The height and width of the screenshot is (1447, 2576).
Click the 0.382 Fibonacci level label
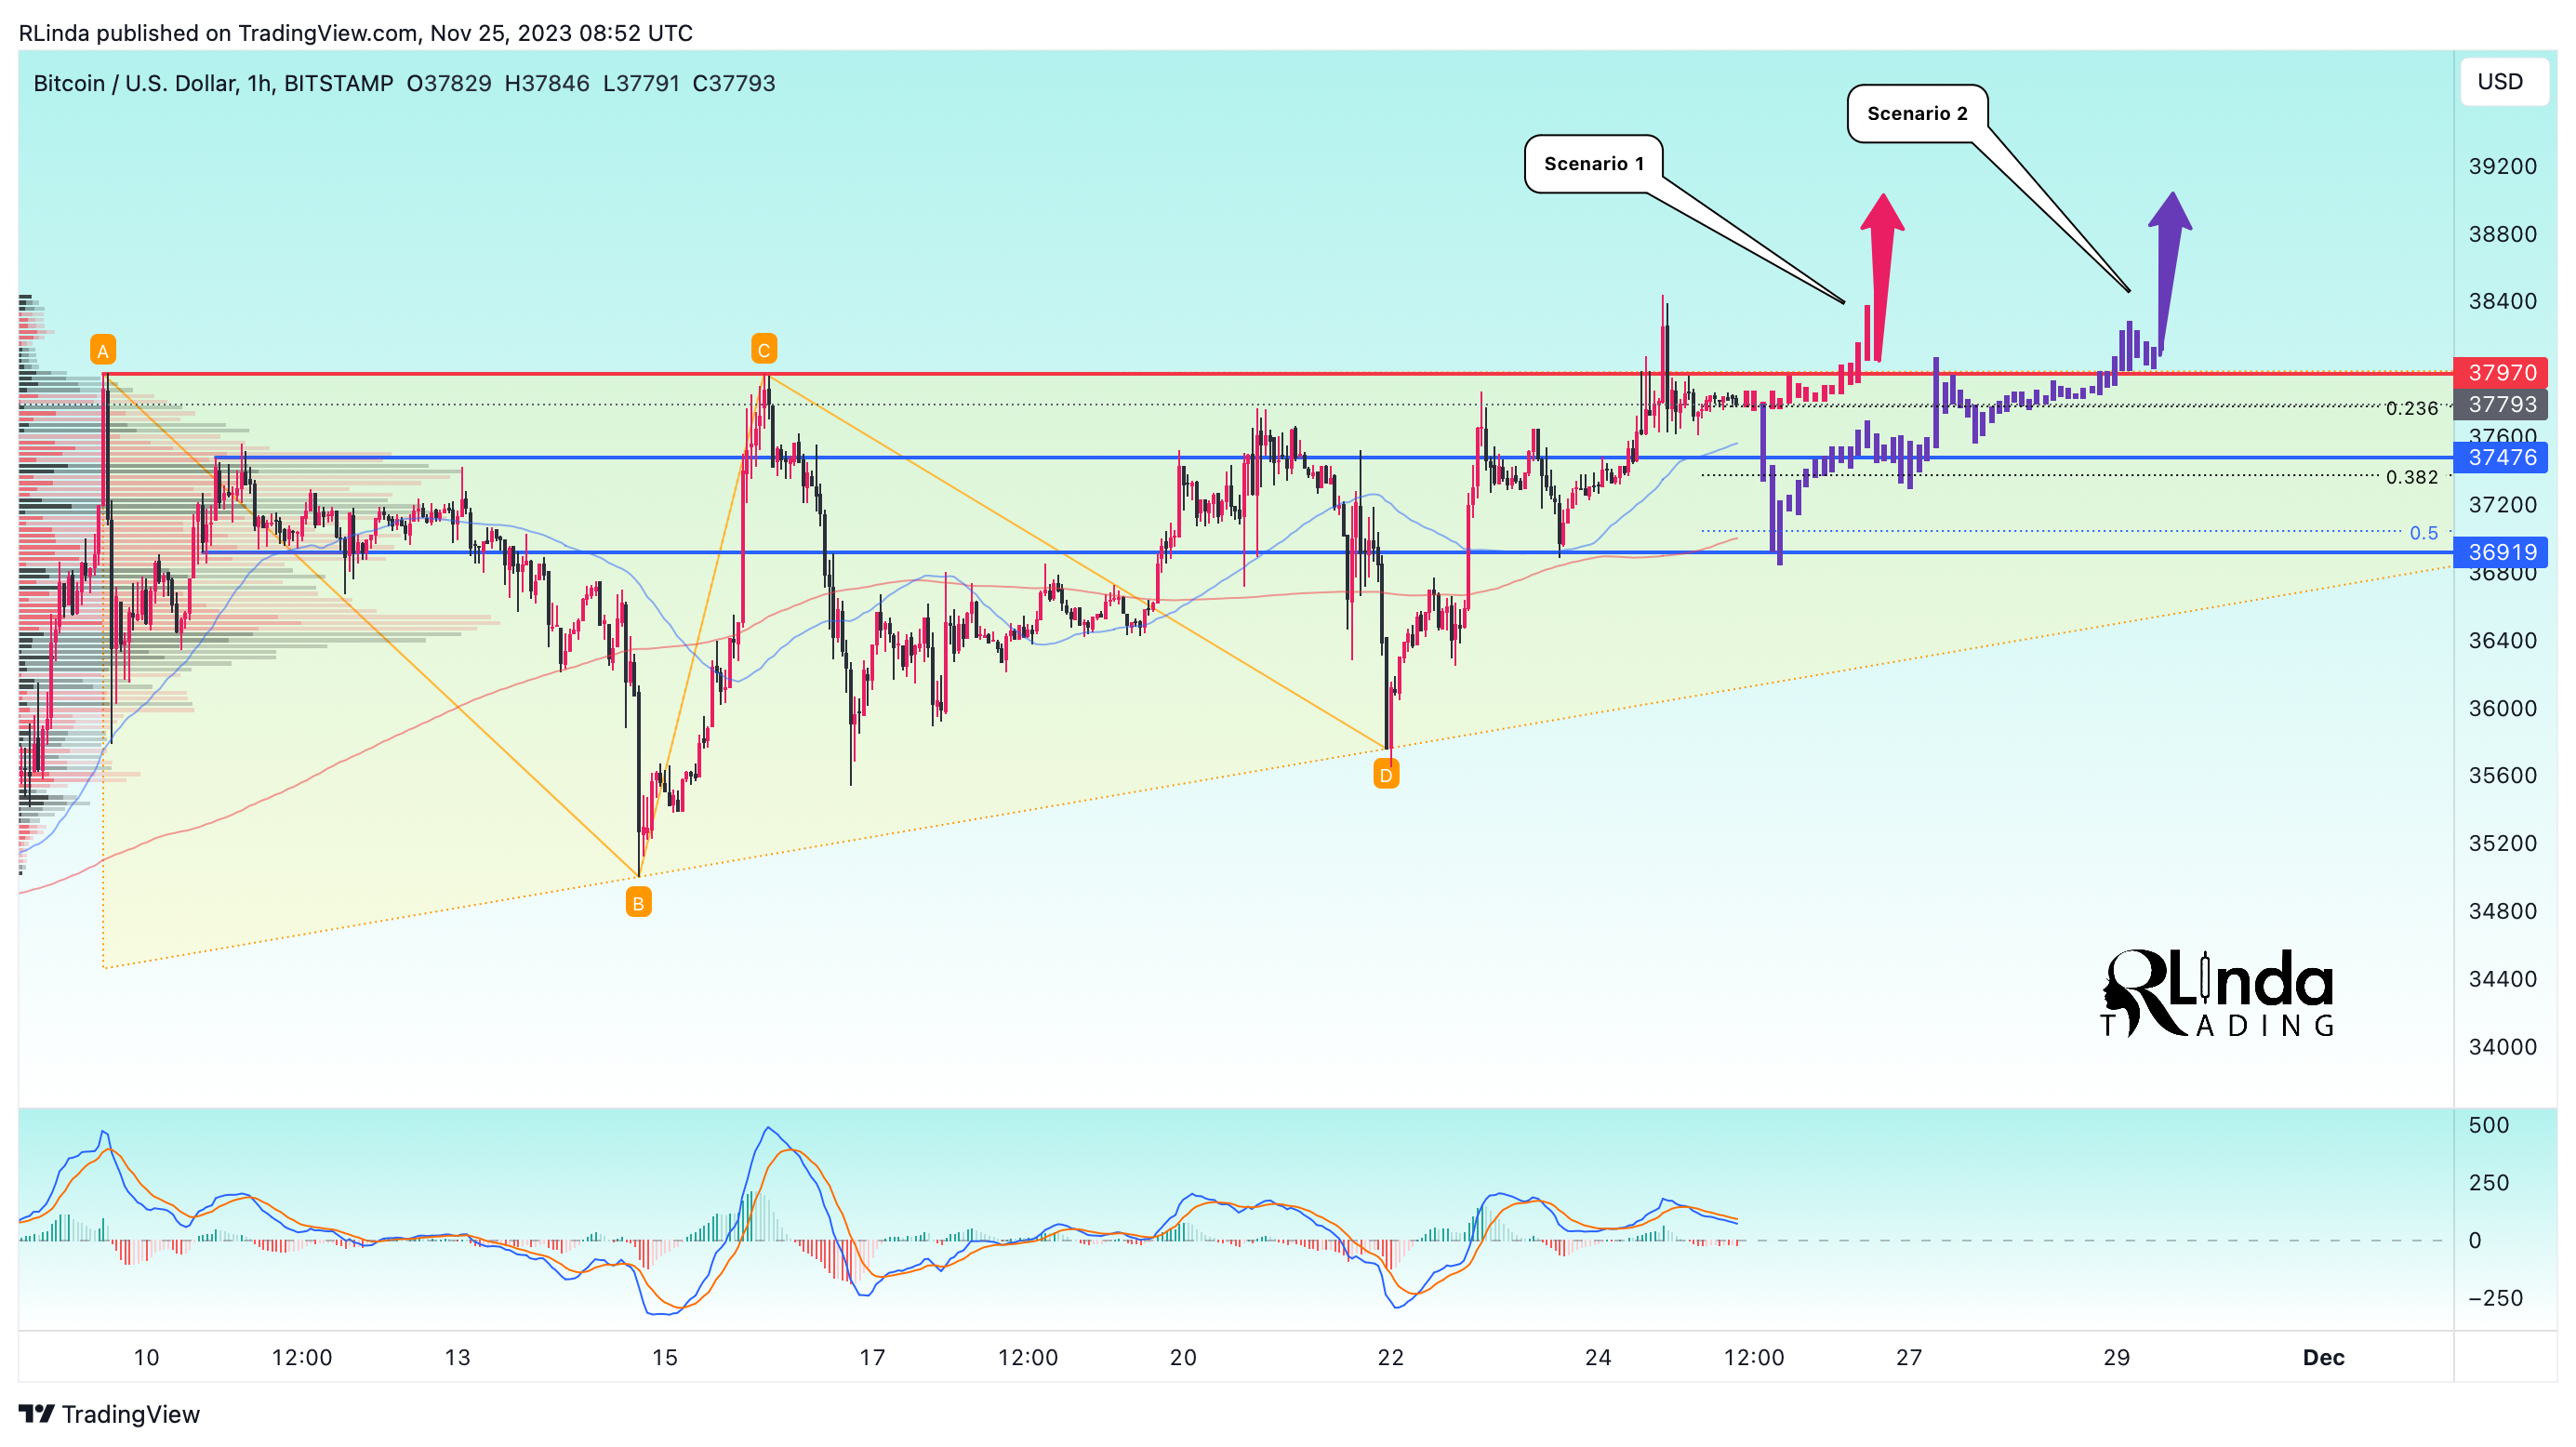pyautogui.click(x=2412, y=478)
